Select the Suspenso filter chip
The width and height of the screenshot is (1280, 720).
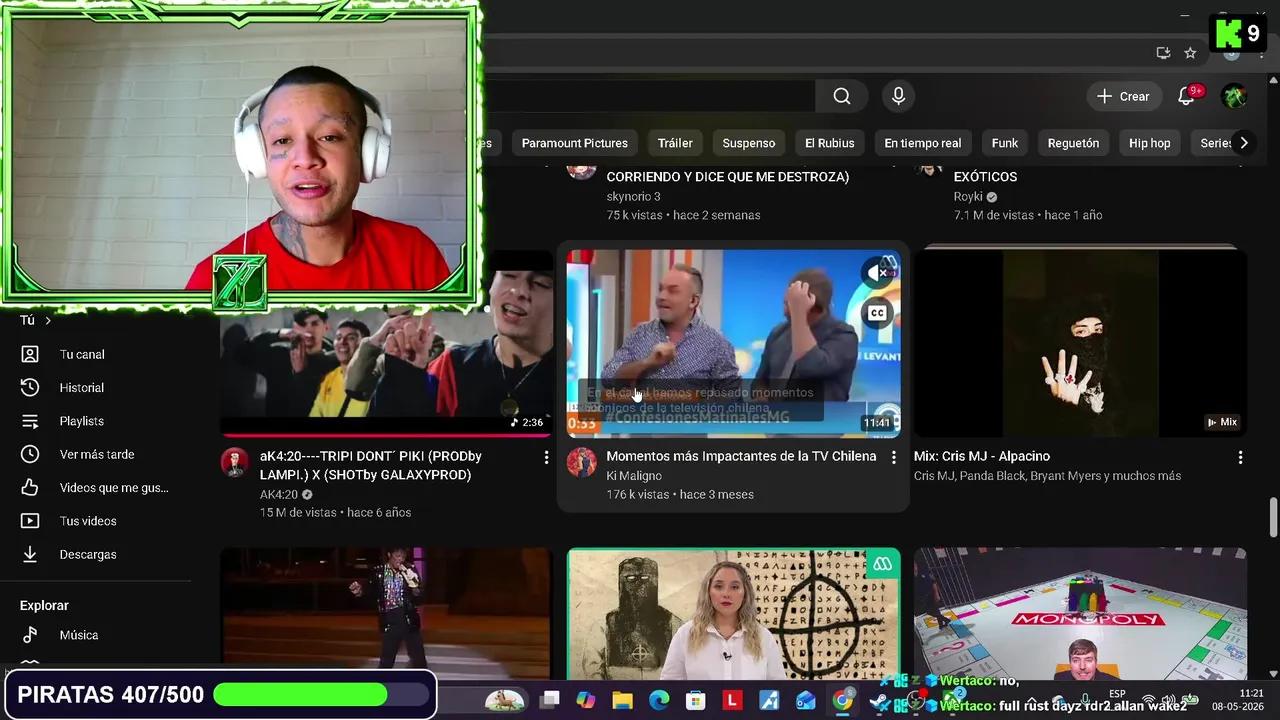(749, 143)
